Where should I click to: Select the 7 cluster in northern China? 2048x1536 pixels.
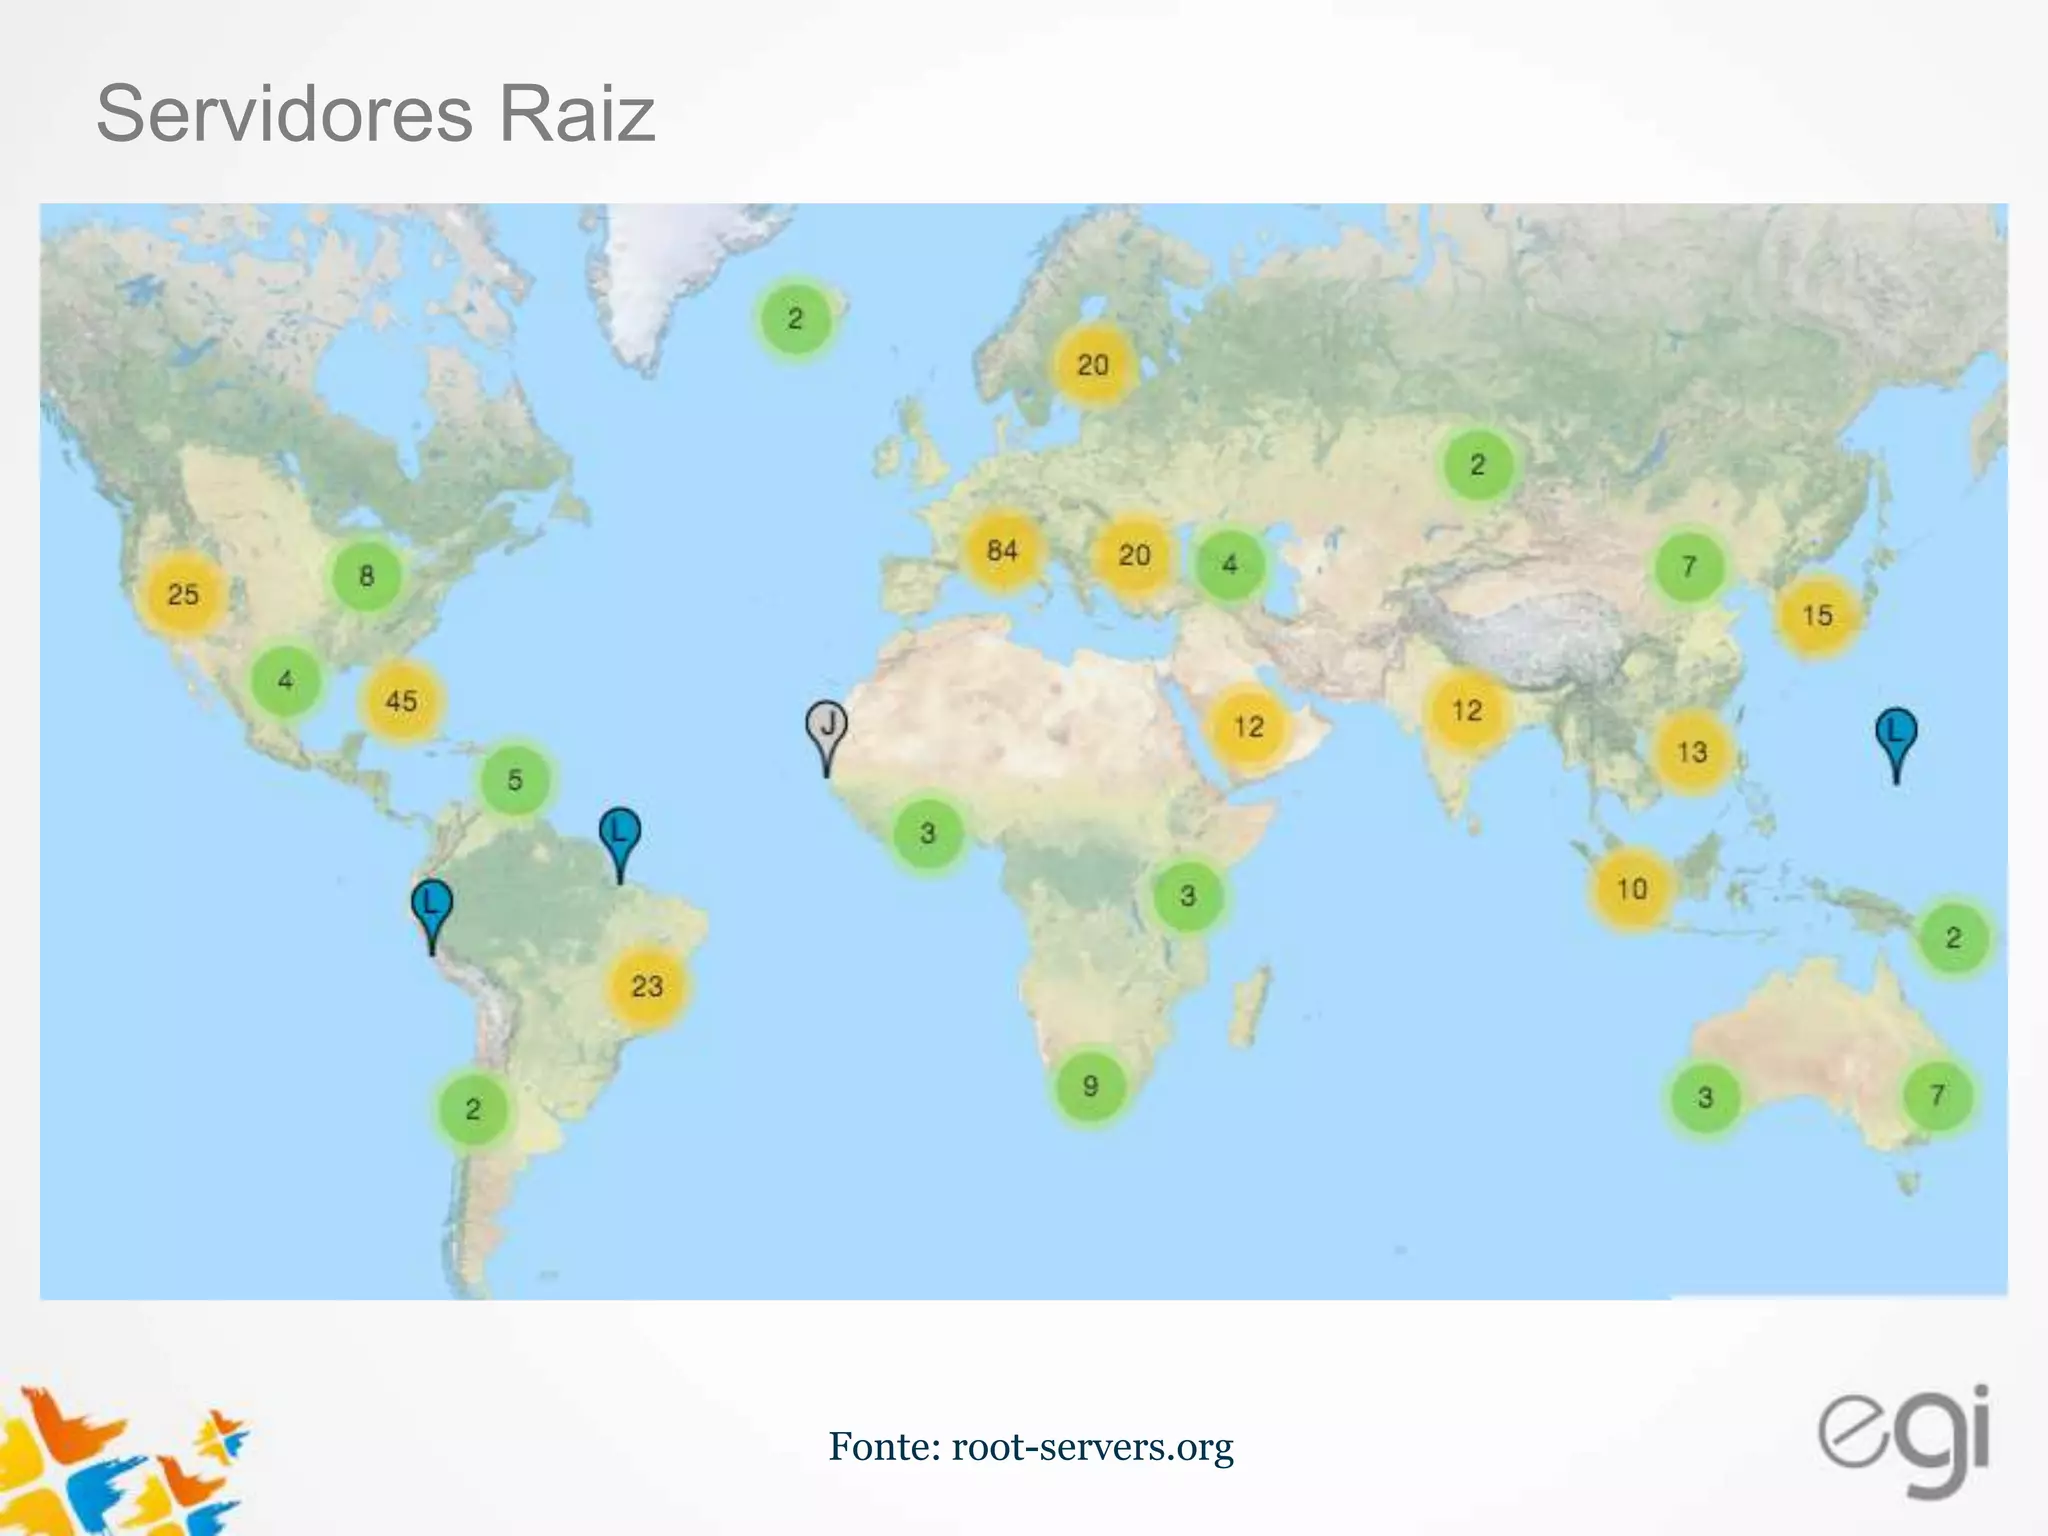[x=1689, y=567]
